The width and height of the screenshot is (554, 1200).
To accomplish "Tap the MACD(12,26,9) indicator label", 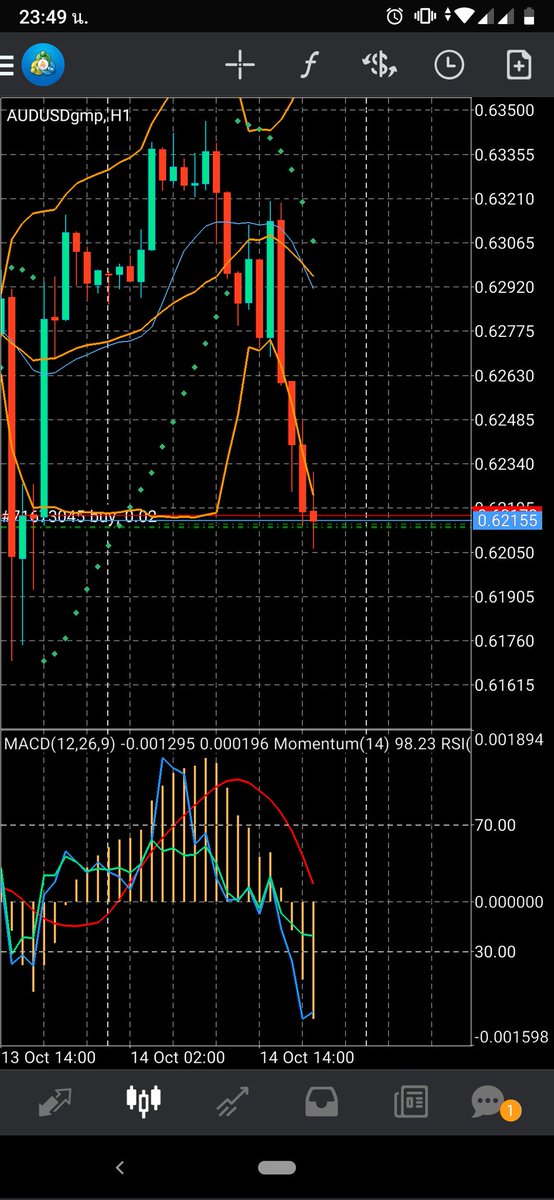I will point(60,744).
